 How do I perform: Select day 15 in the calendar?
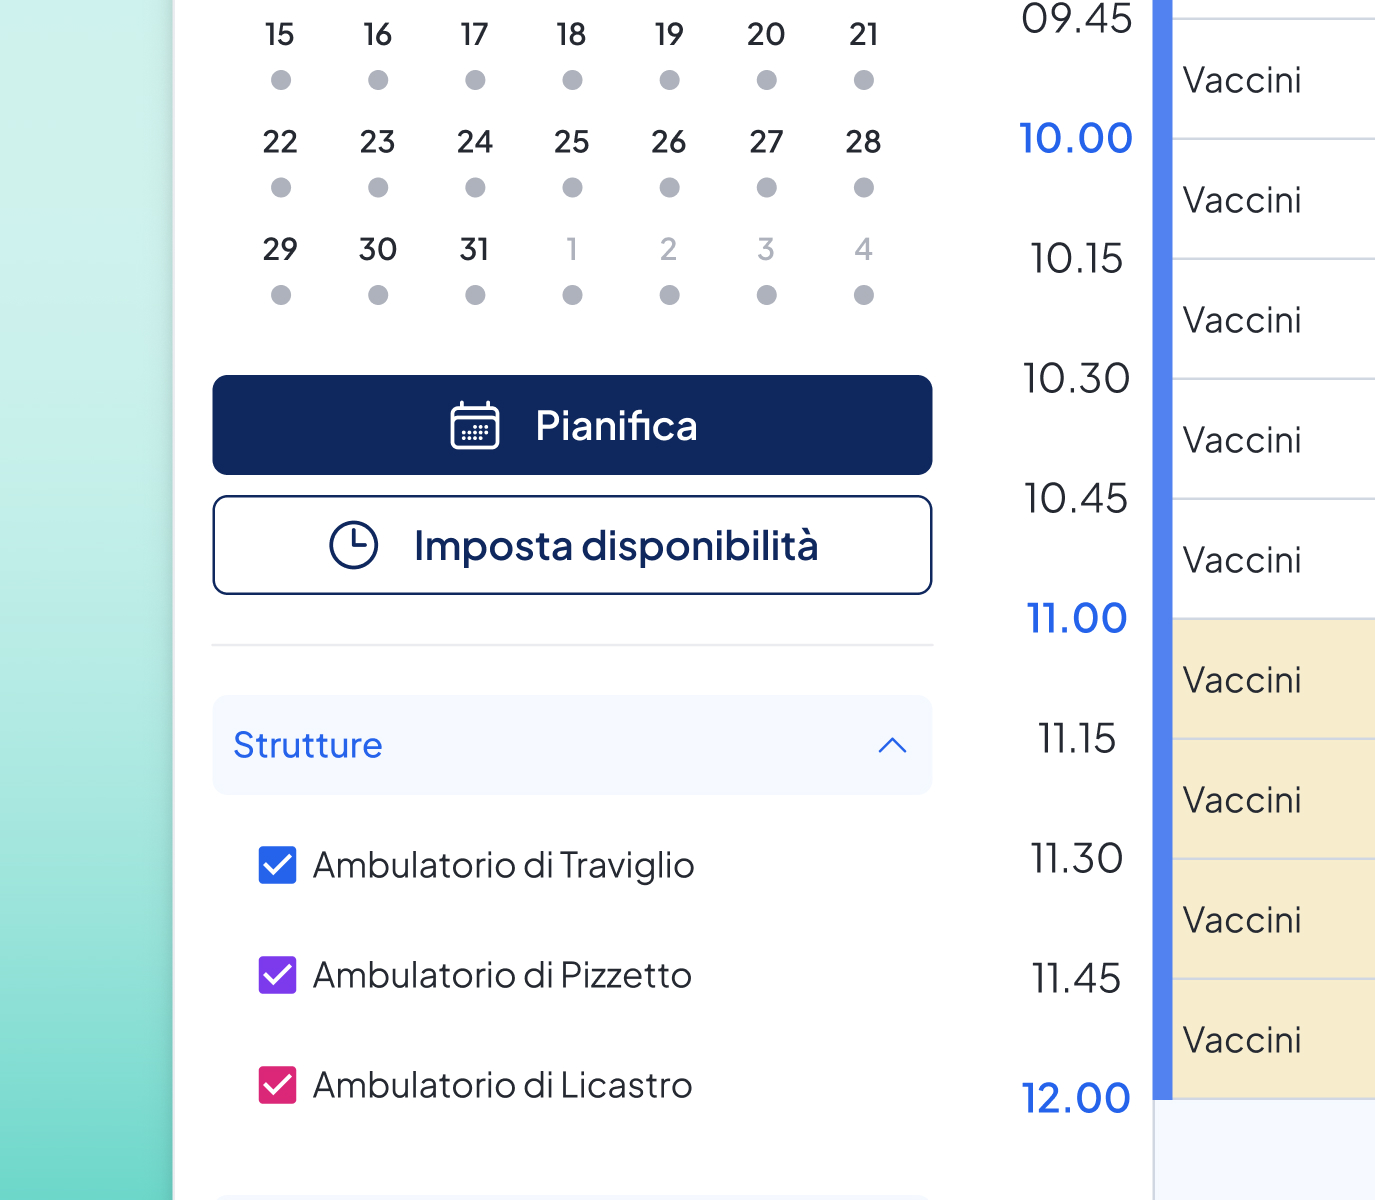click(x=280, y=35)
